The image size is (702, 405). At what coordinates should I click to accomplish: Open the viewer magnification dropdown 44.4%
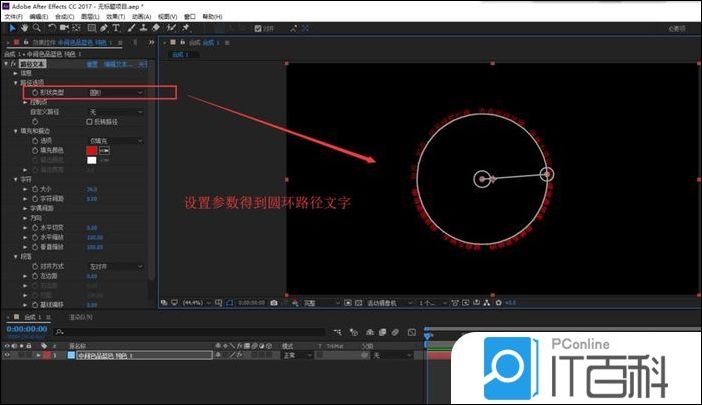pyautogui.click(x=196, y=303)
